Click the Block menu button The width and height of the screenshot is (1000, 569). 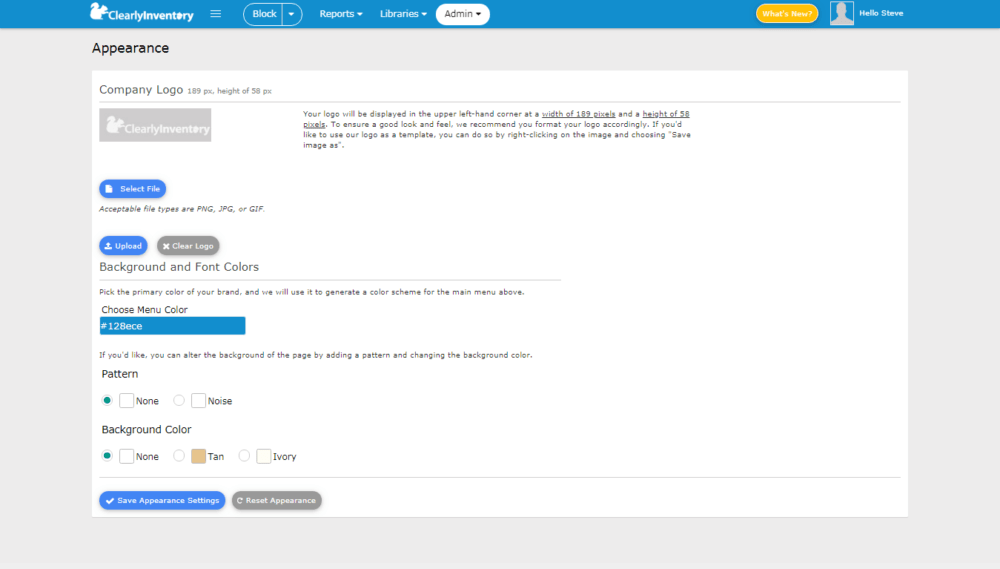click(x=263, y=14)
